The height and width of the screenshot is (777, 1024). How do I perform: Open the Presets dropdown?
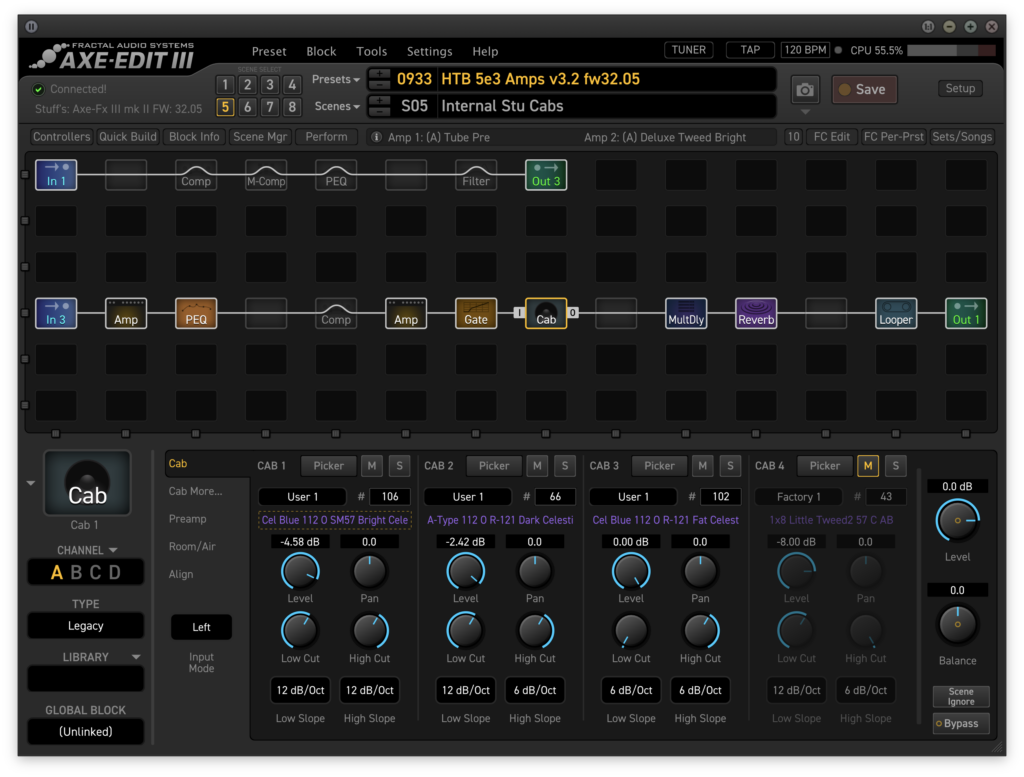click(336, 80)
